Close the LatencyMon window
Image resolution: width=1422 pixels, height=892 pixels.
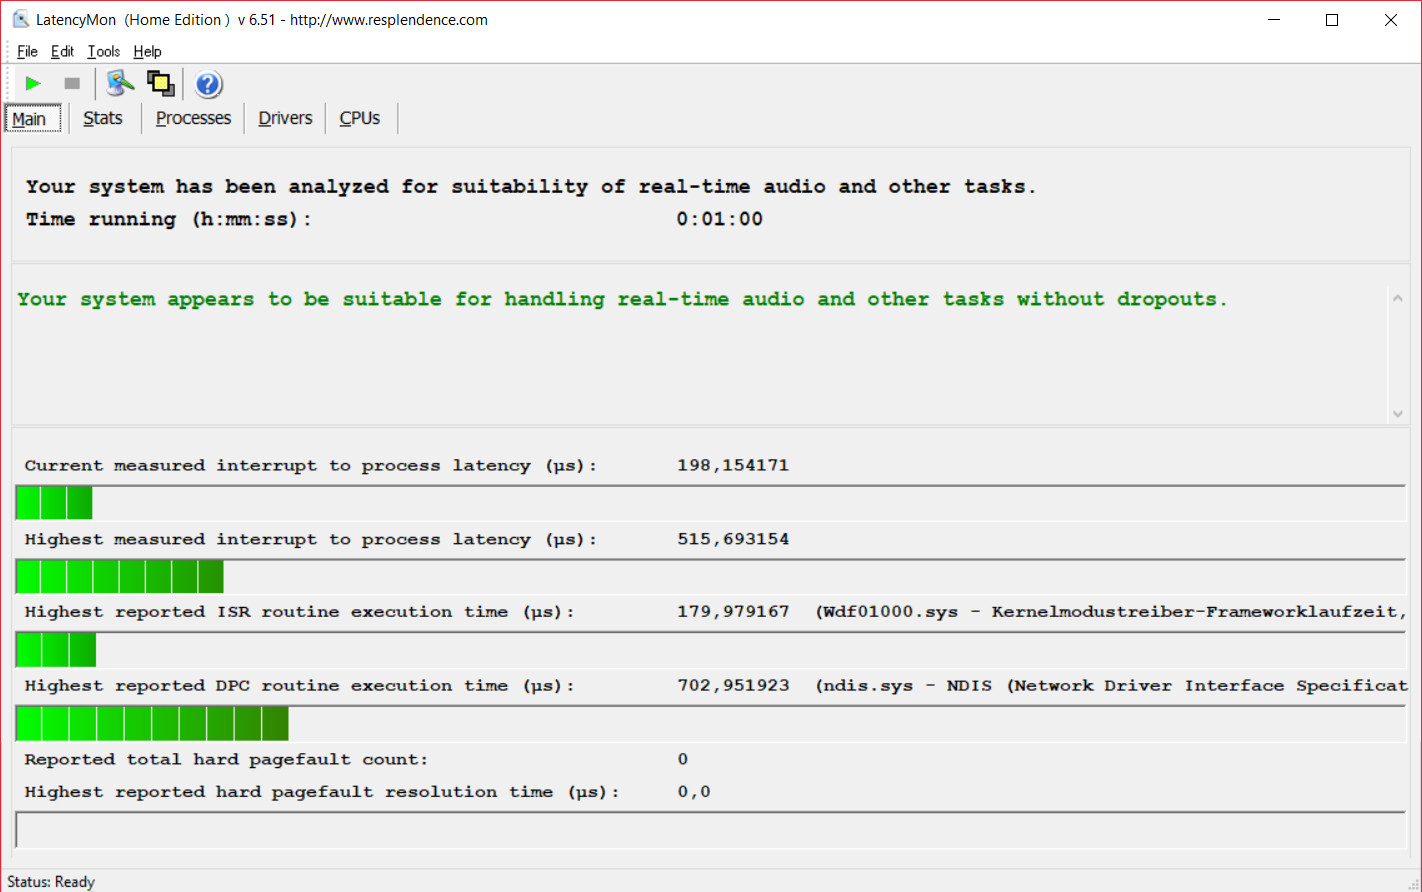1391,20
